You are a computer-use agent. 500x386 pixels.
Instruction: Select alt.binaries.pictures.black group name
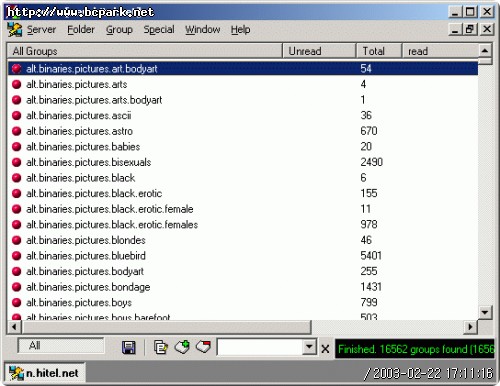[81, 178]
